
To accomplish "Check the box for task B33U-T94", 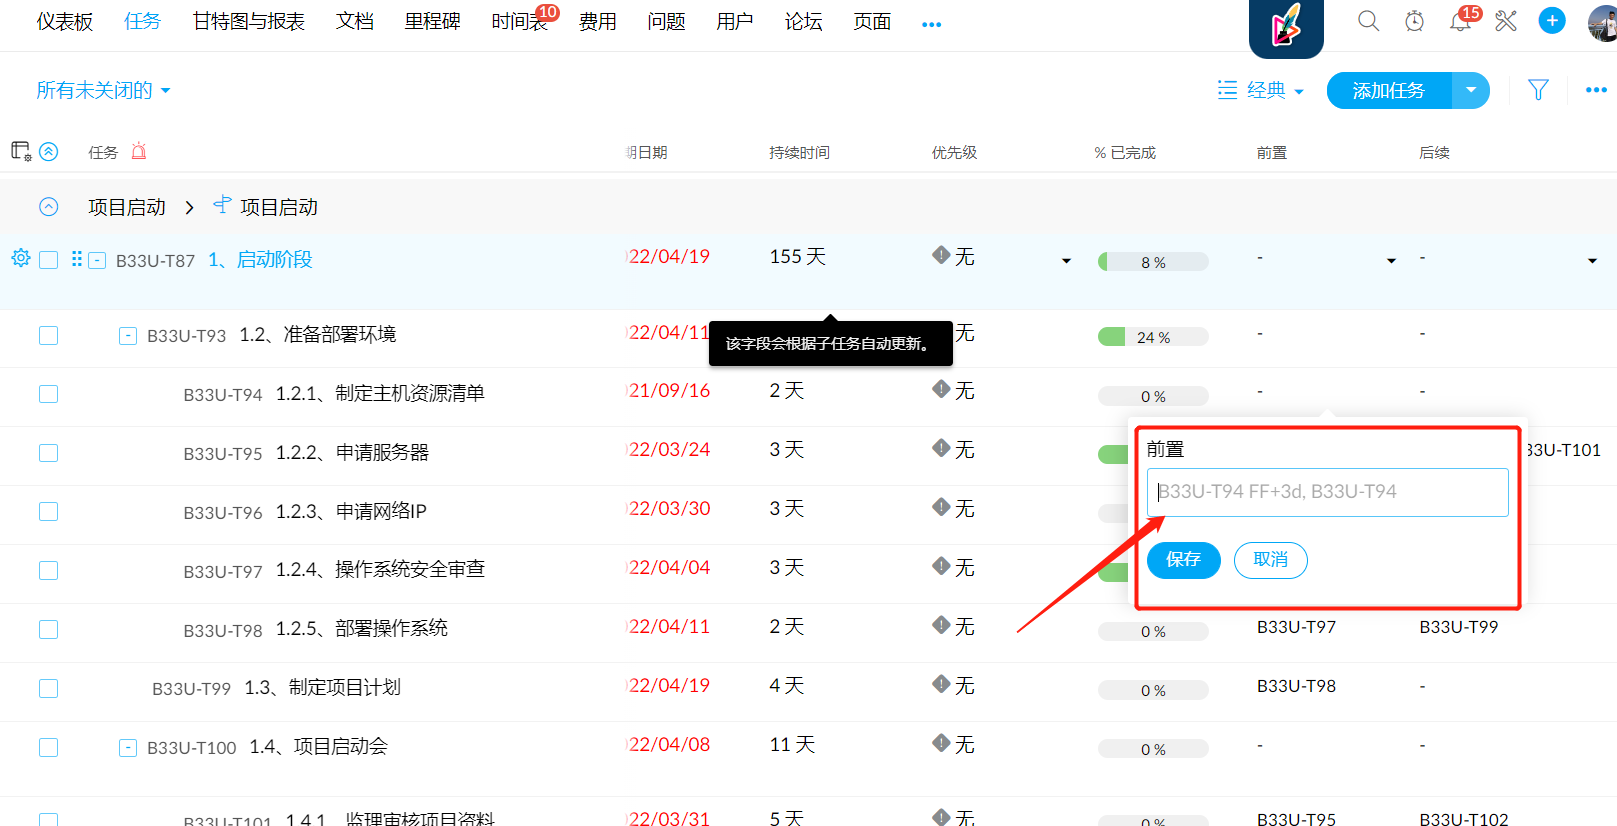I will coord(48,394).
